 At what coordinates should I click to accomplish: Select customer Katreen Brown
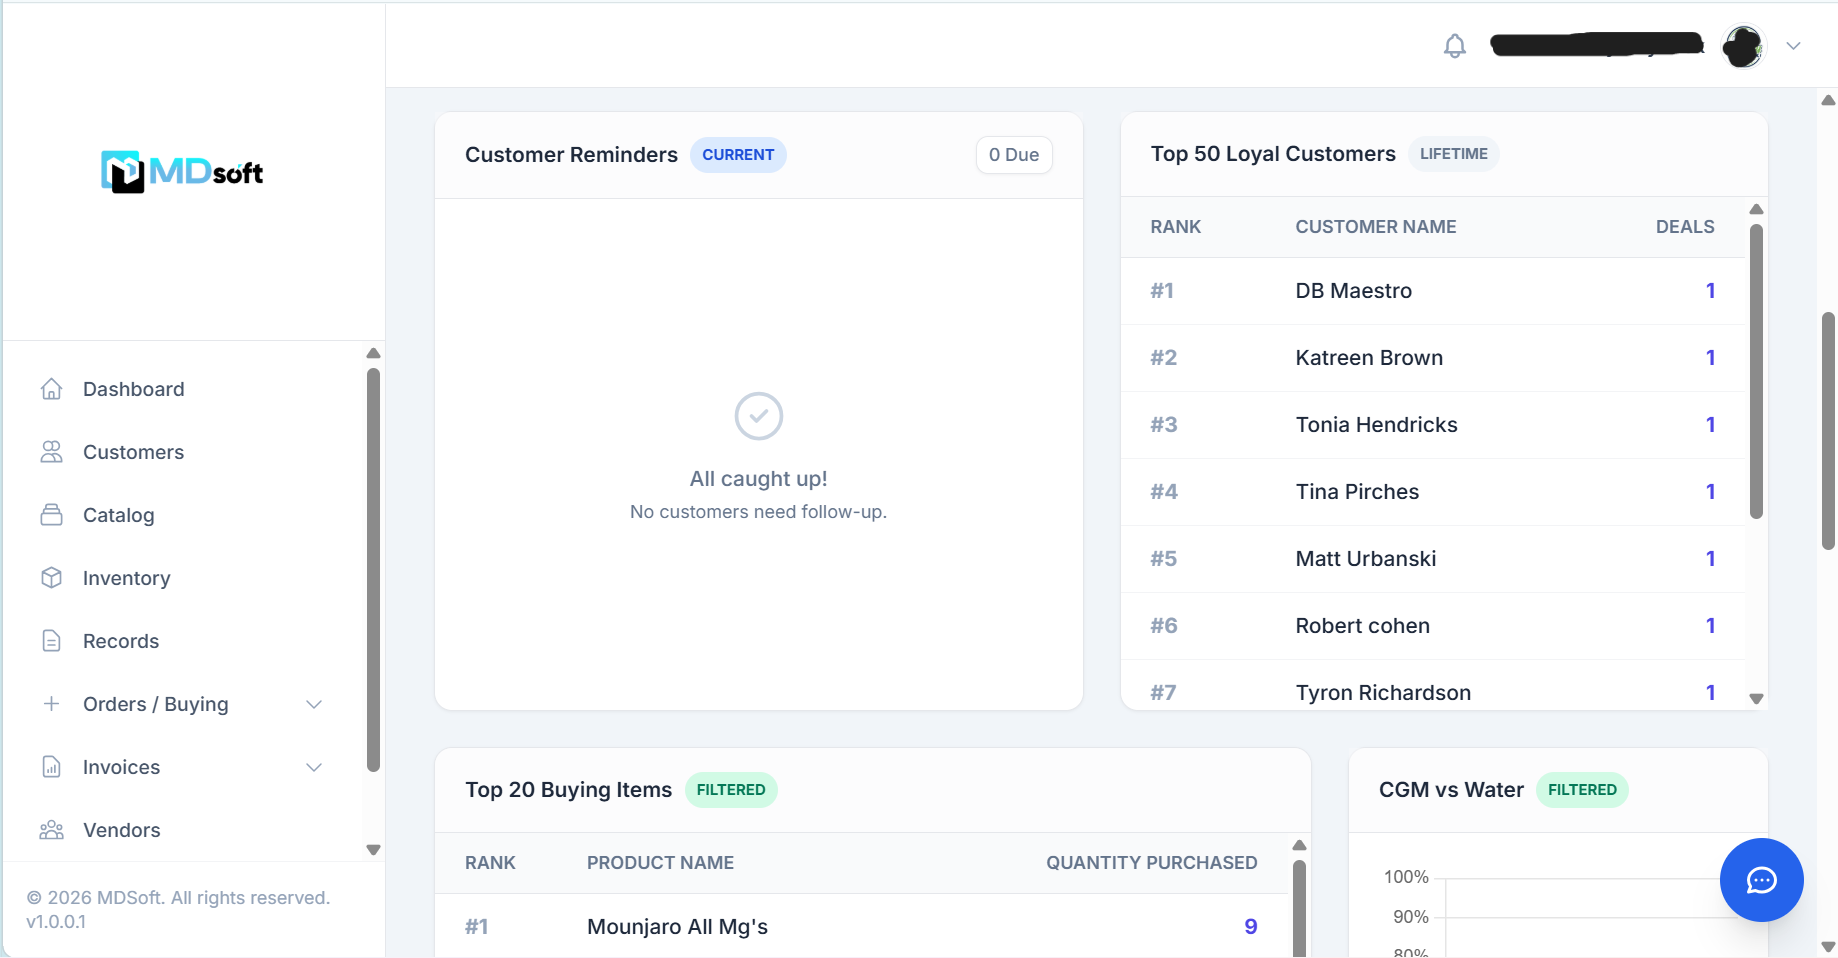[1369, 358]
